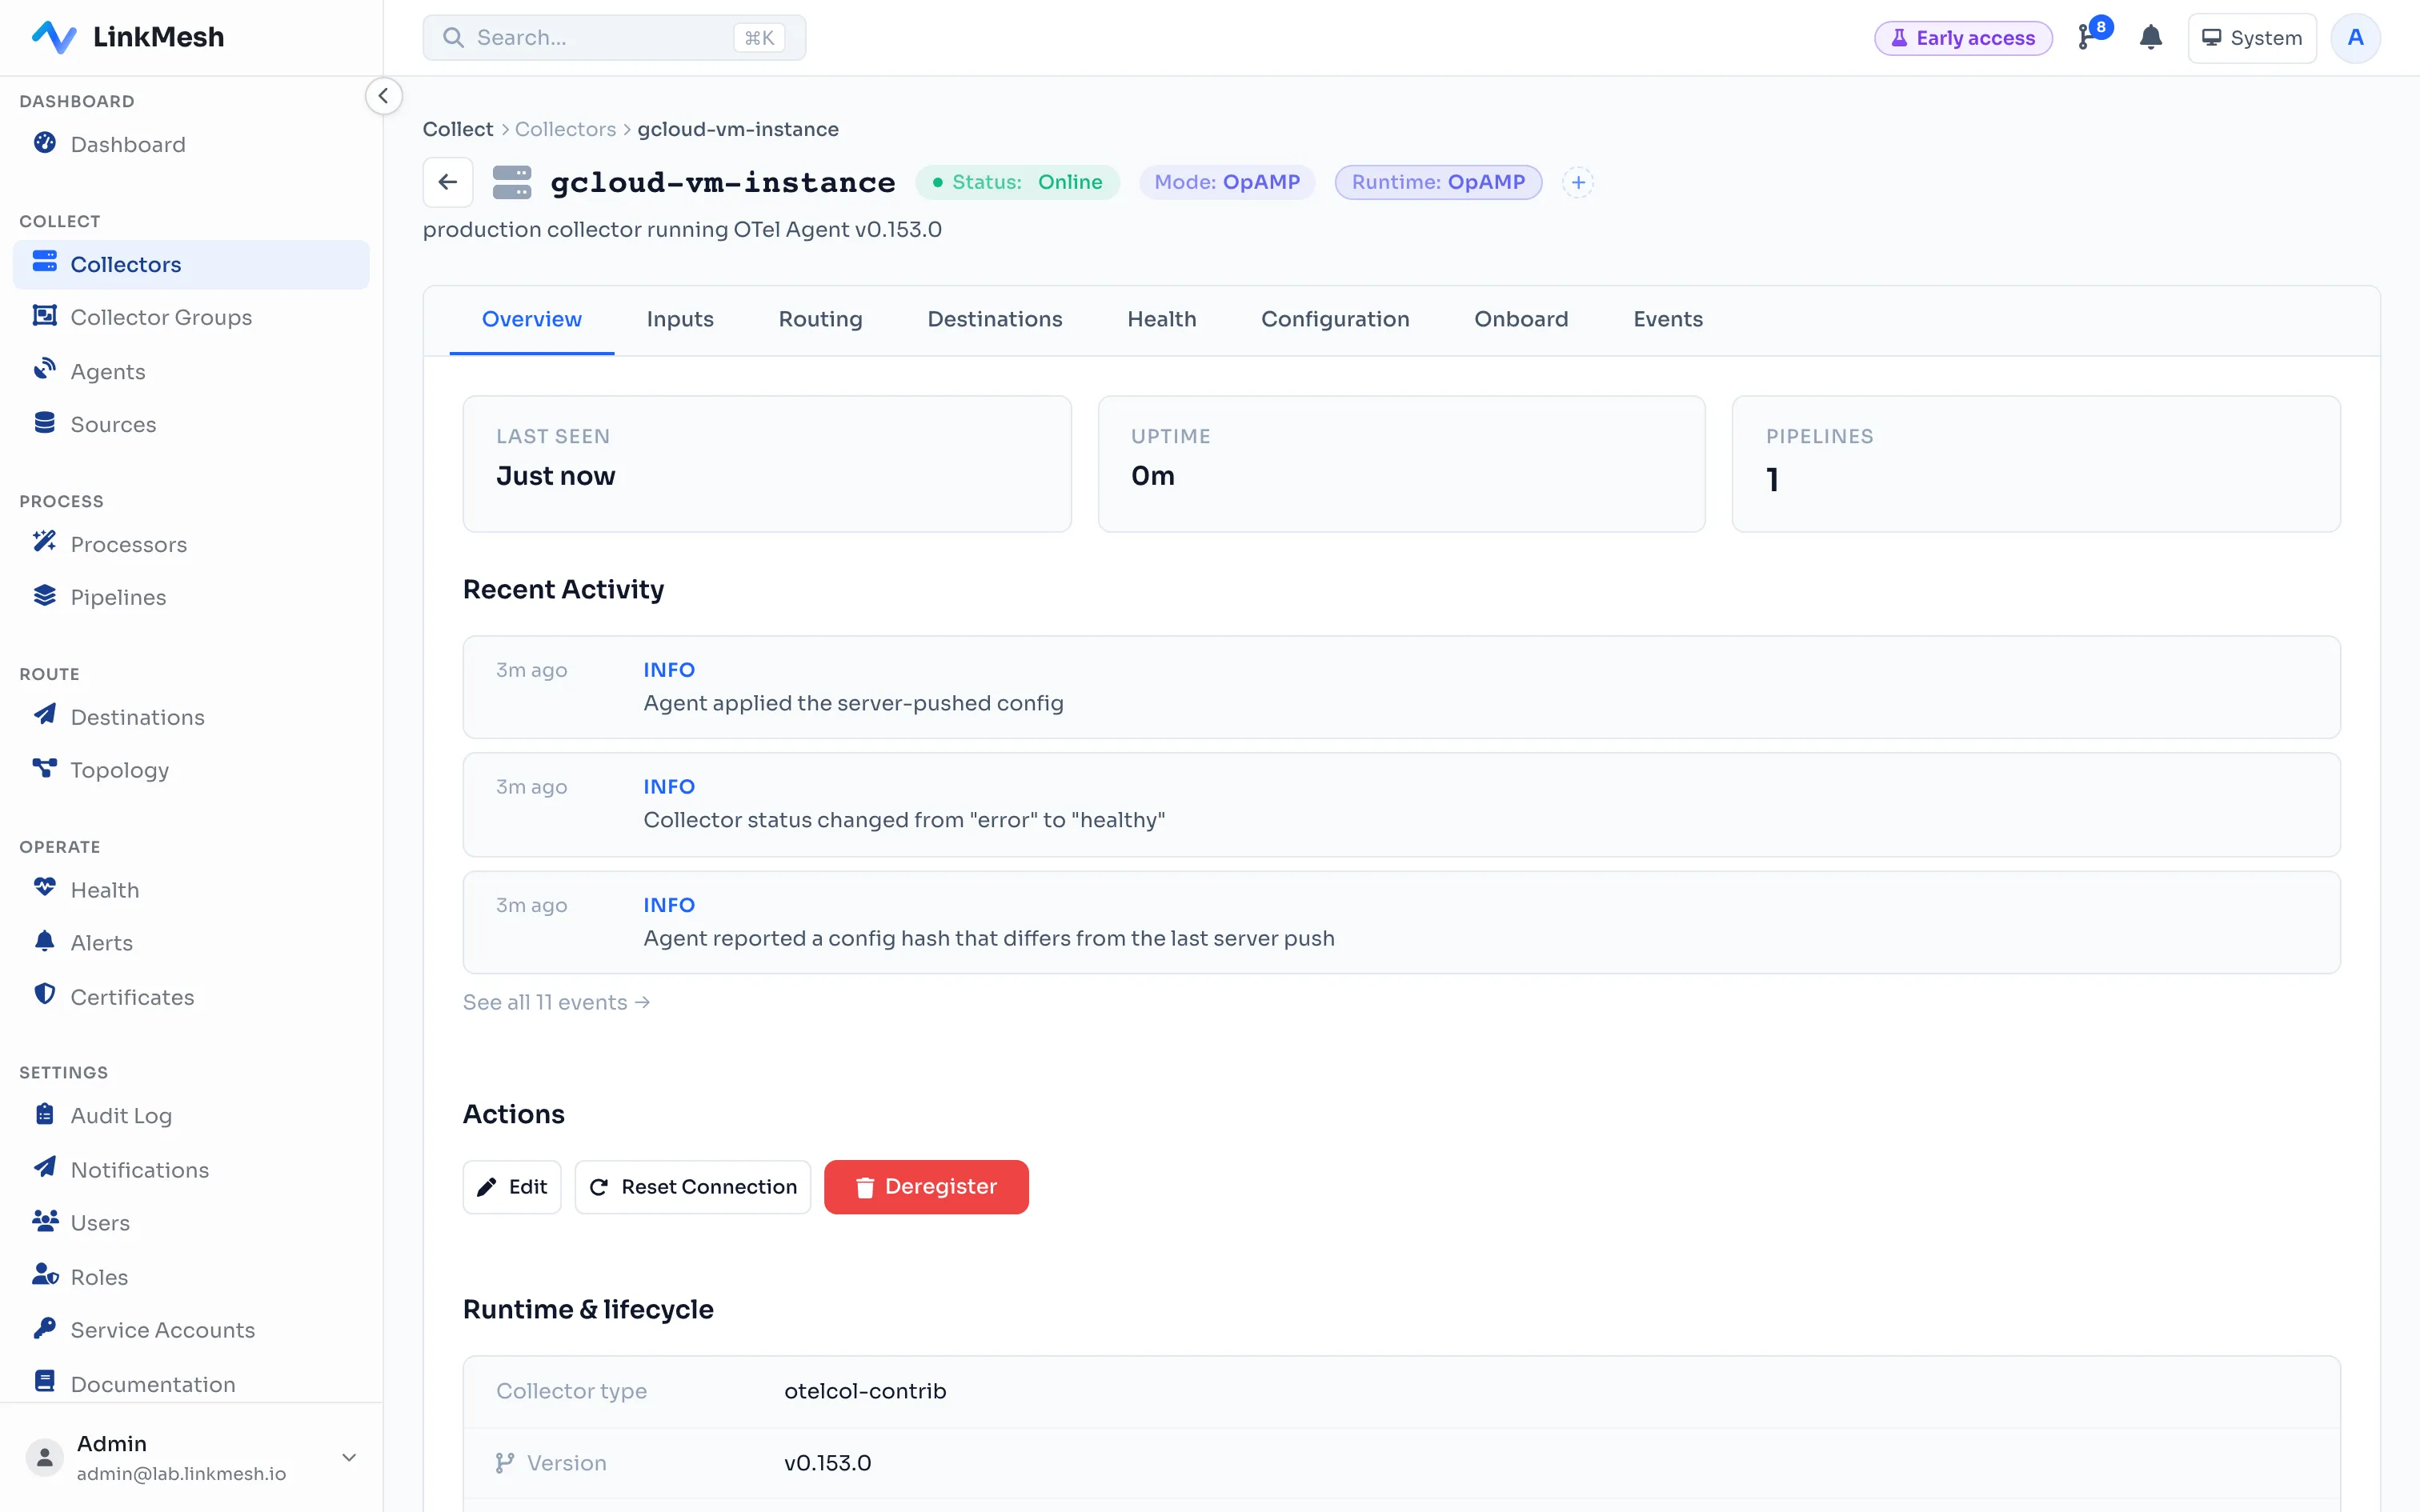
Task: Click the Reset Connection button
Action: click(x=693, y=1187)
